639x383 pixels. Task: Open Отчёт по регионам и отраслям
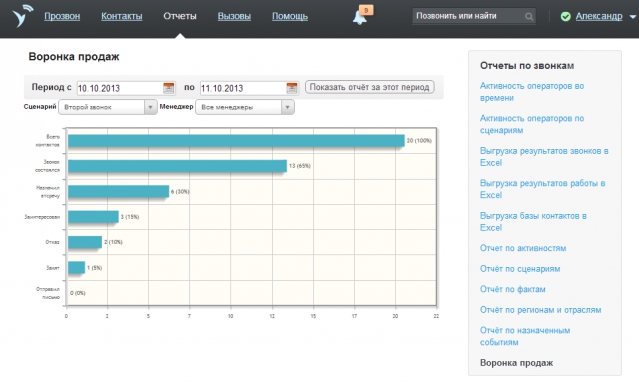540,310
